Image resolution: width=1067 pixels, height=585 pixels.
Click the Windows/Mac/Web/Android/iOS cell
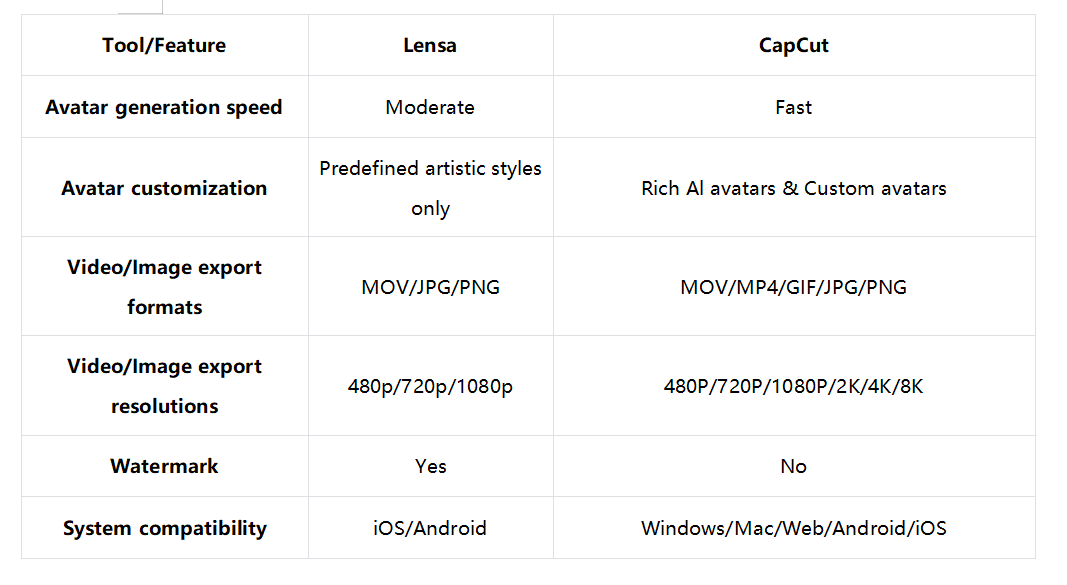tap(793, 528)
